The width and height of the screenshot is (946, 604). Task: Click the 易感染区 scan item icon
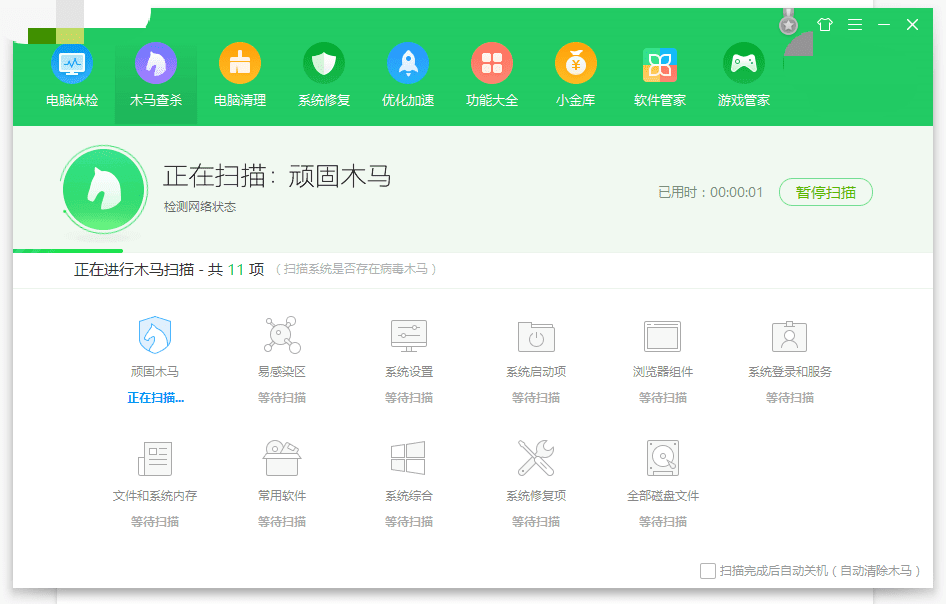tap(282, 335)
